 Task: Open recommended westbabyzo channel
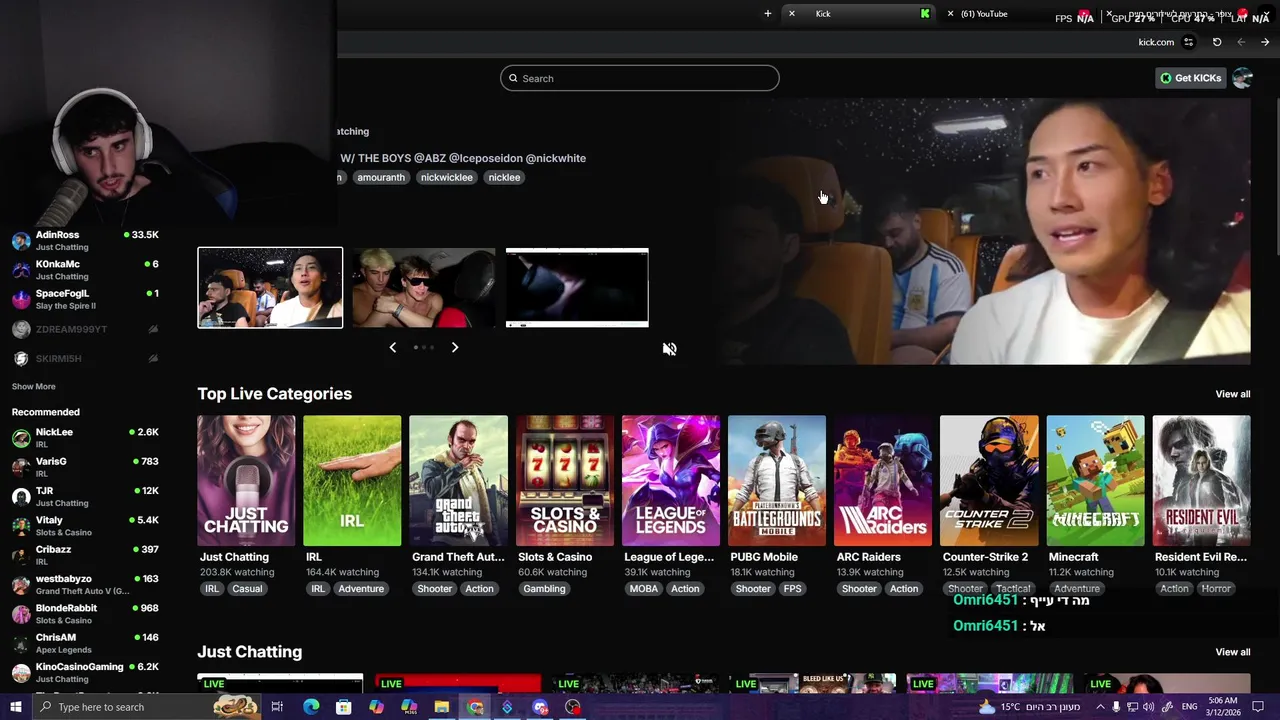pos(85,584)
